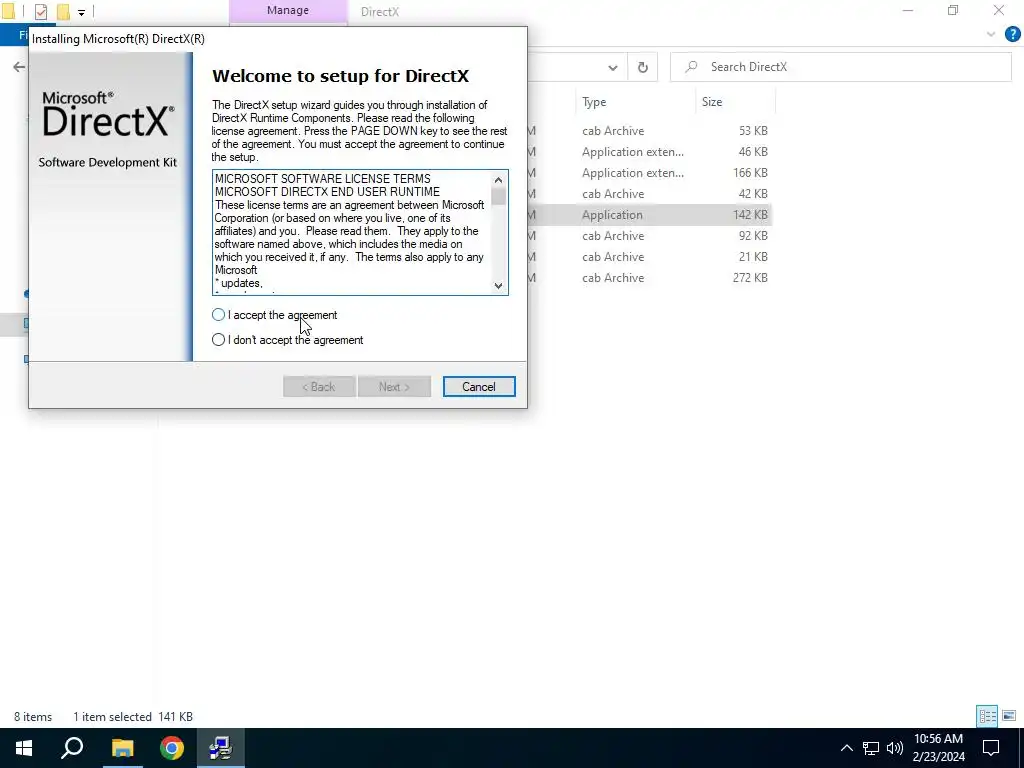Click the disabled Back button

click(x=319, y=387)
